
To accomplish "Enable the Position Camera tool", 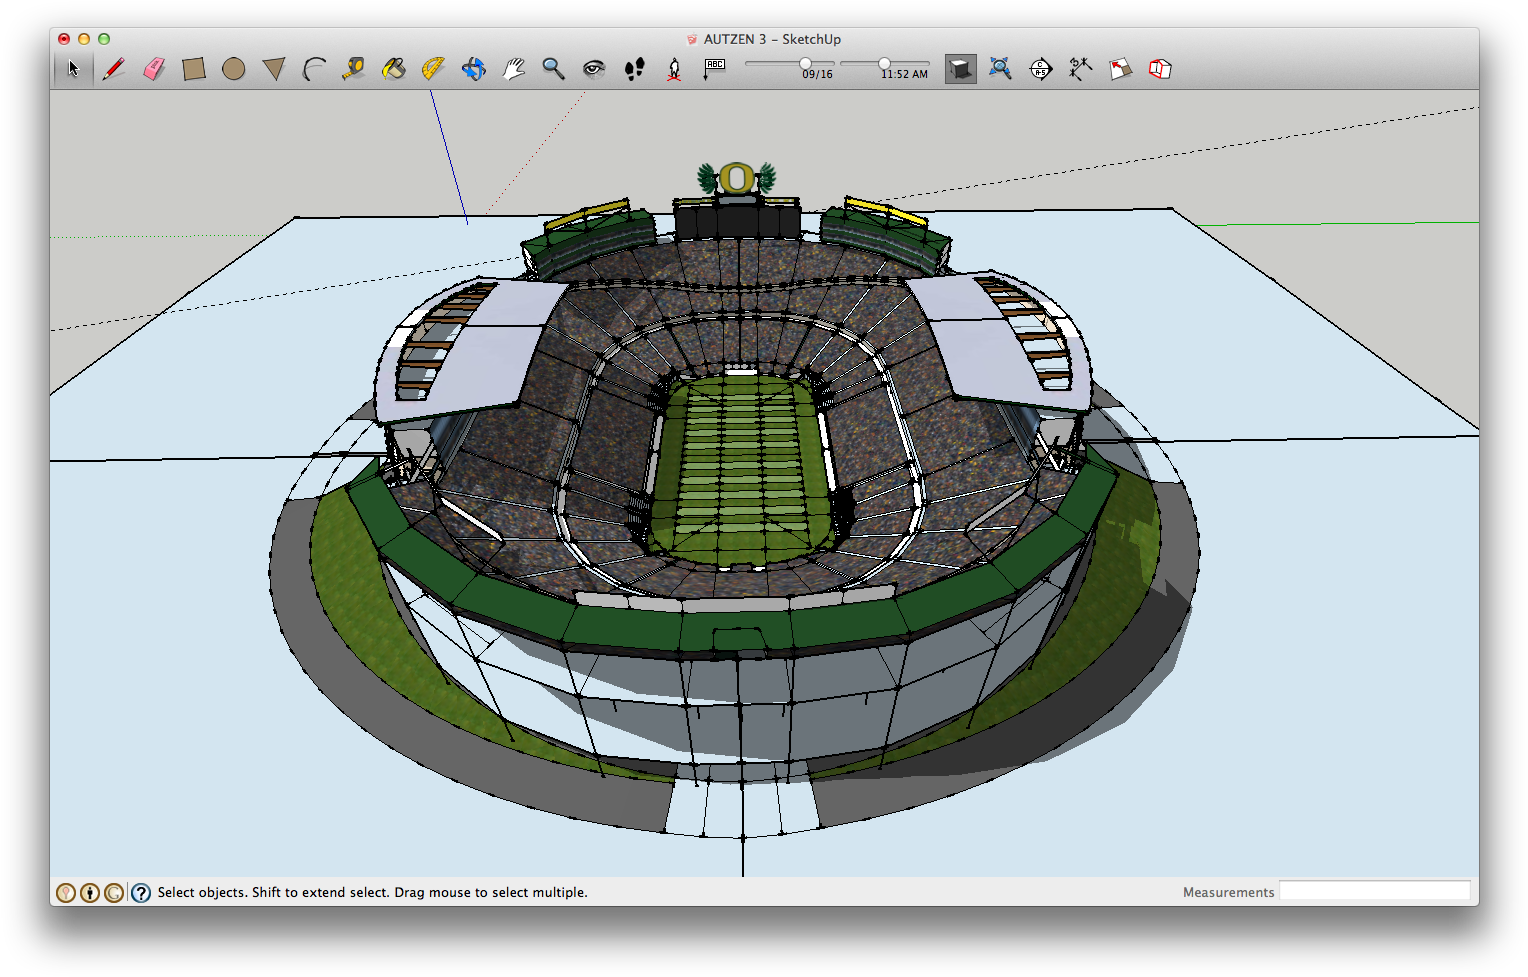I will click(675, 68).
